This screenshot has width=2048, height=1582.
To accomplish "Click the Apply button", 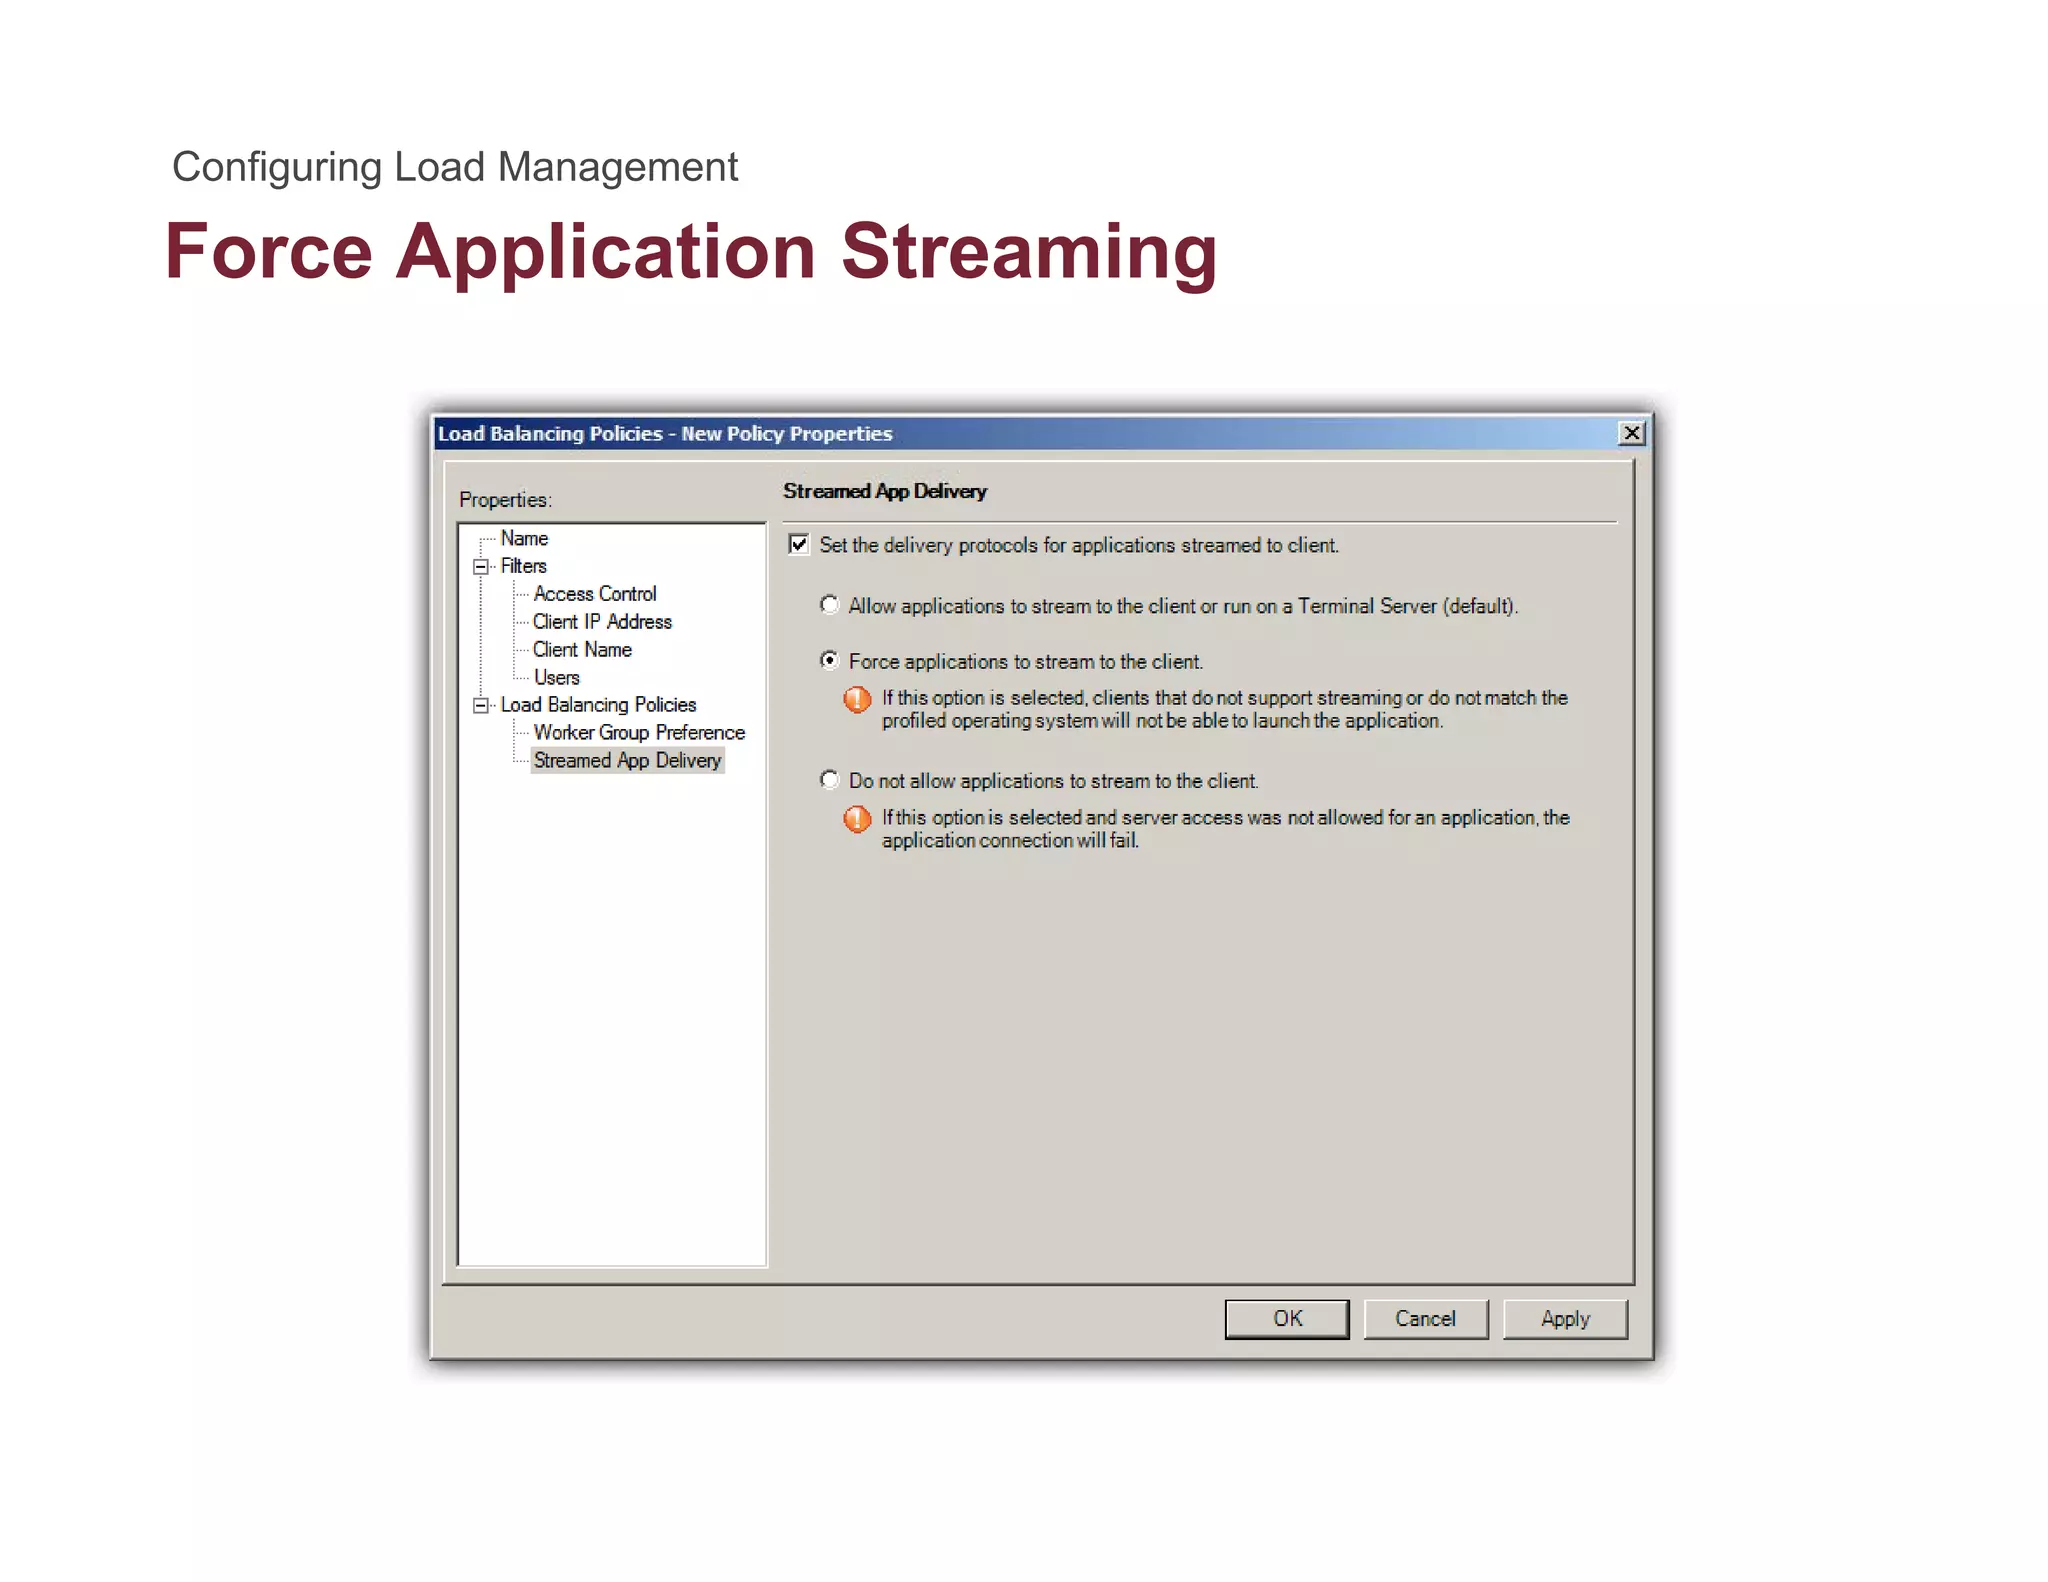I will (x=1565, y=1319).
